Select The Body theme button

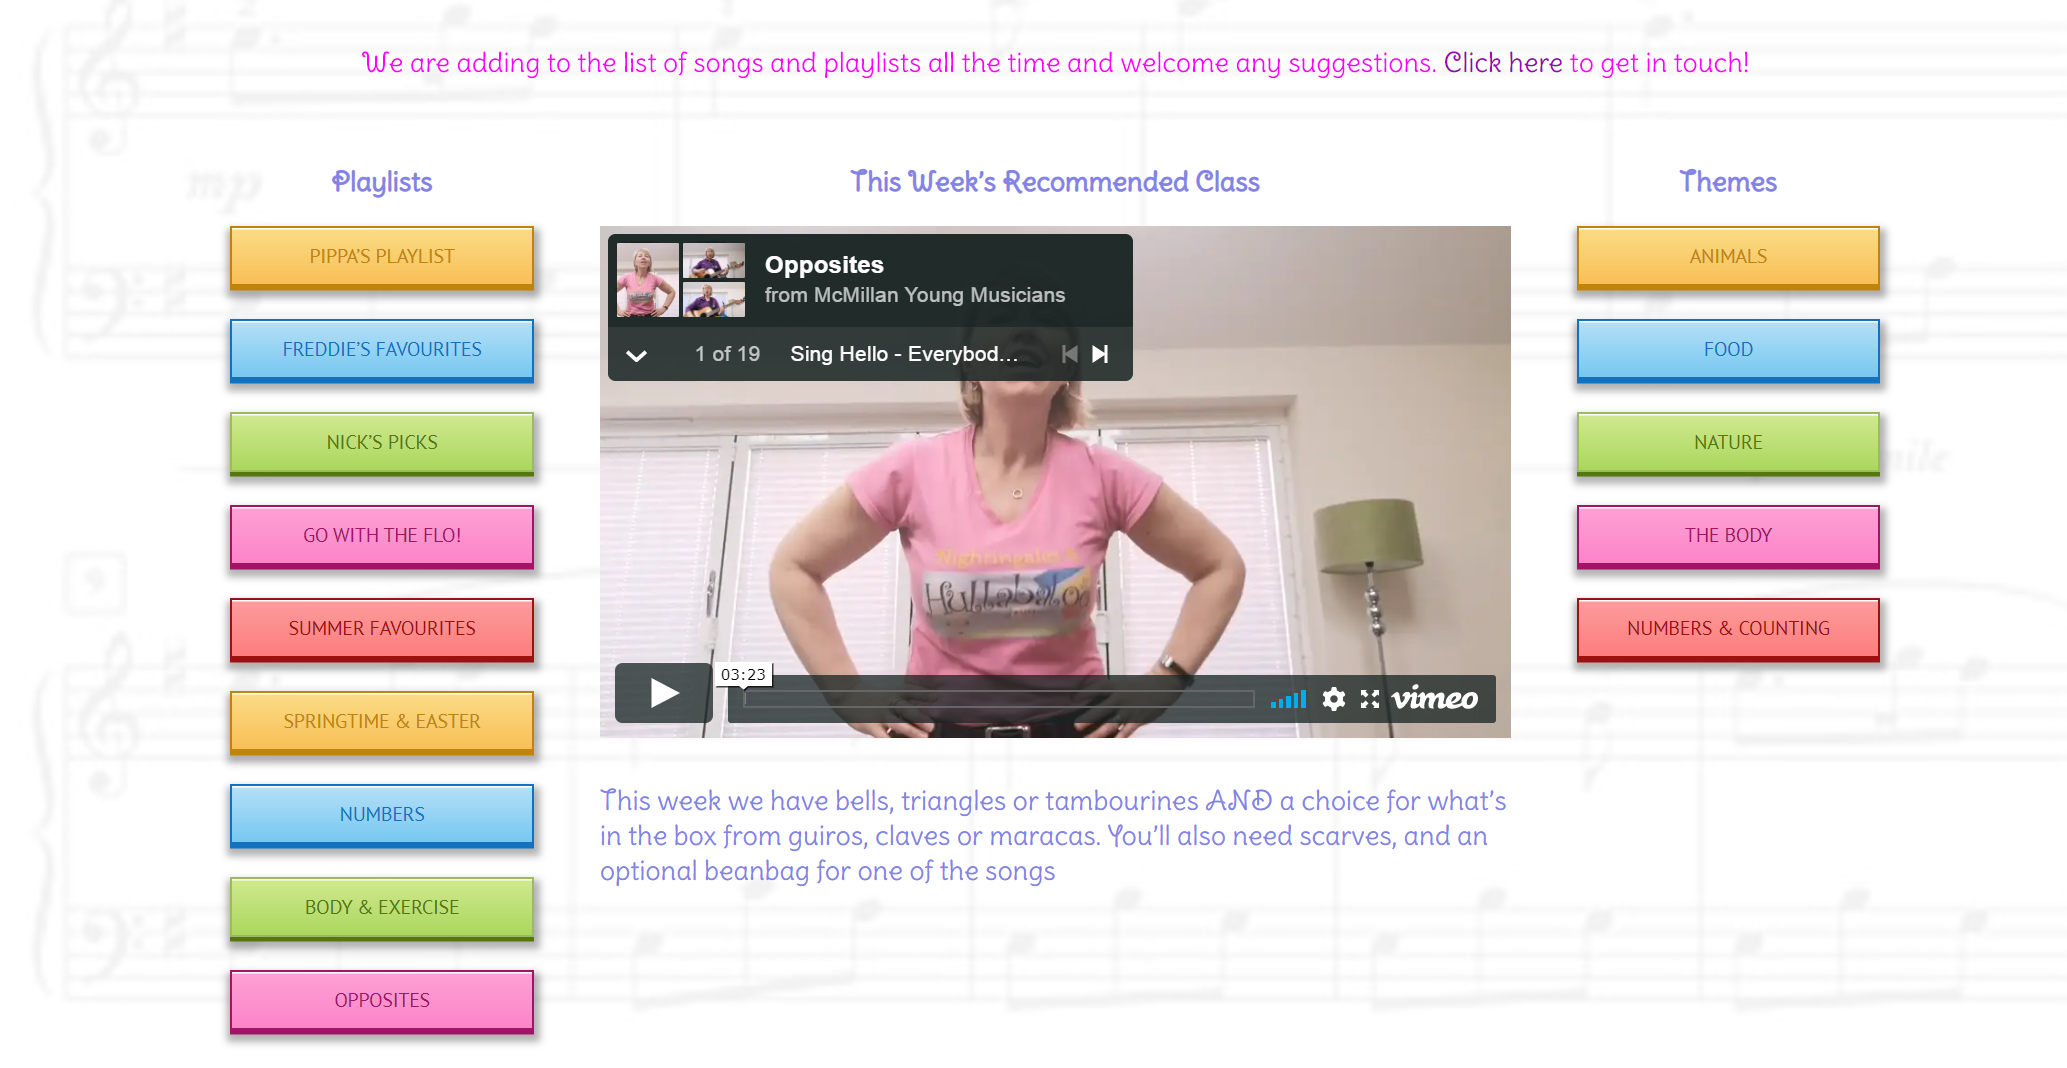pos(1728,536)
